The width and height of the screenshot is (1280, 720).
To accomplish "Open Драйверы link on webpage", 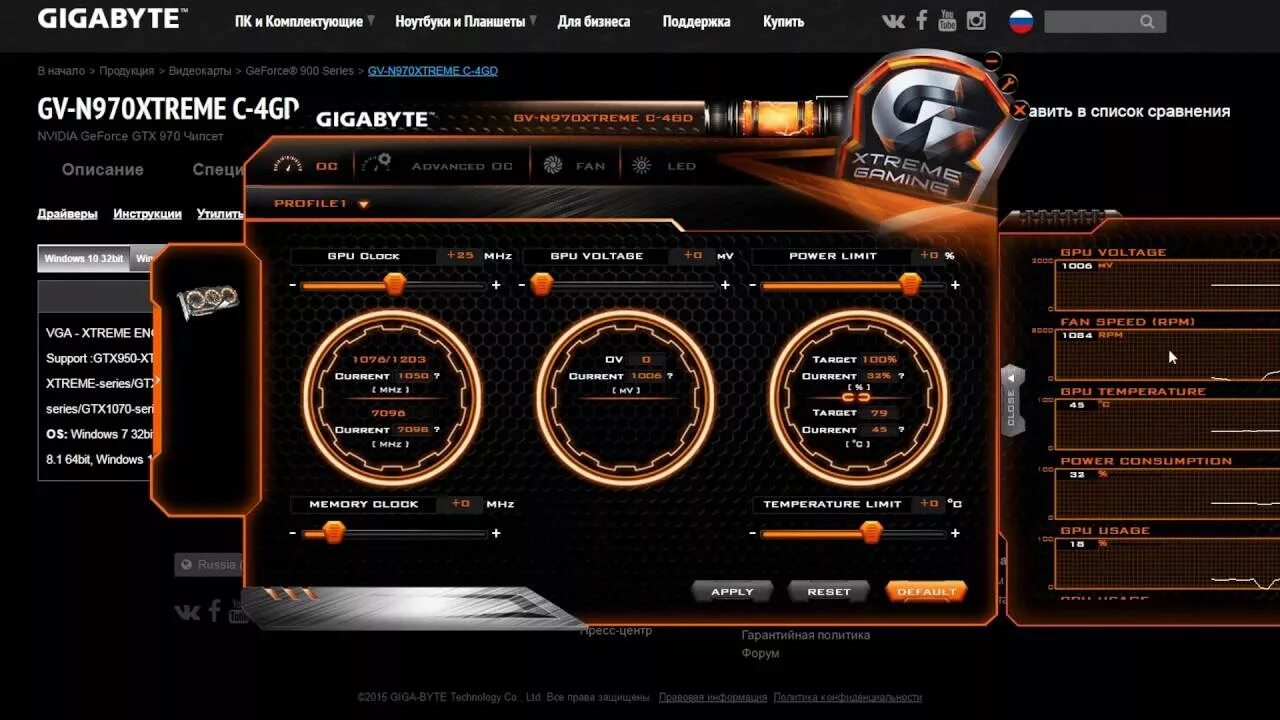I will (x=67, y=214).
